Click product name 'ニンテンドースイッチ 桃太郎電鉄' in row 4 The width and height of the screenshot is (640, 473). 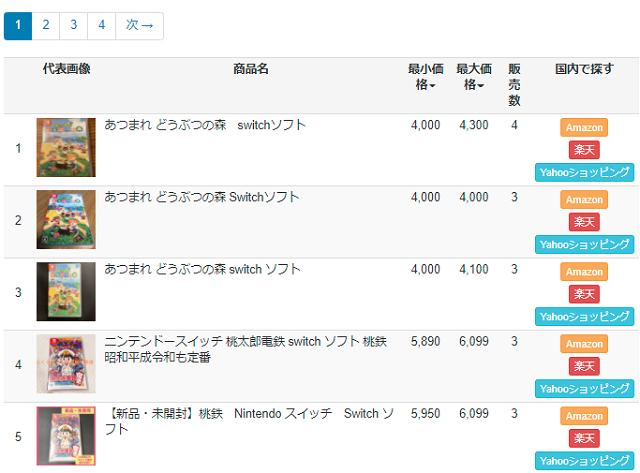[x=246, y=349]
